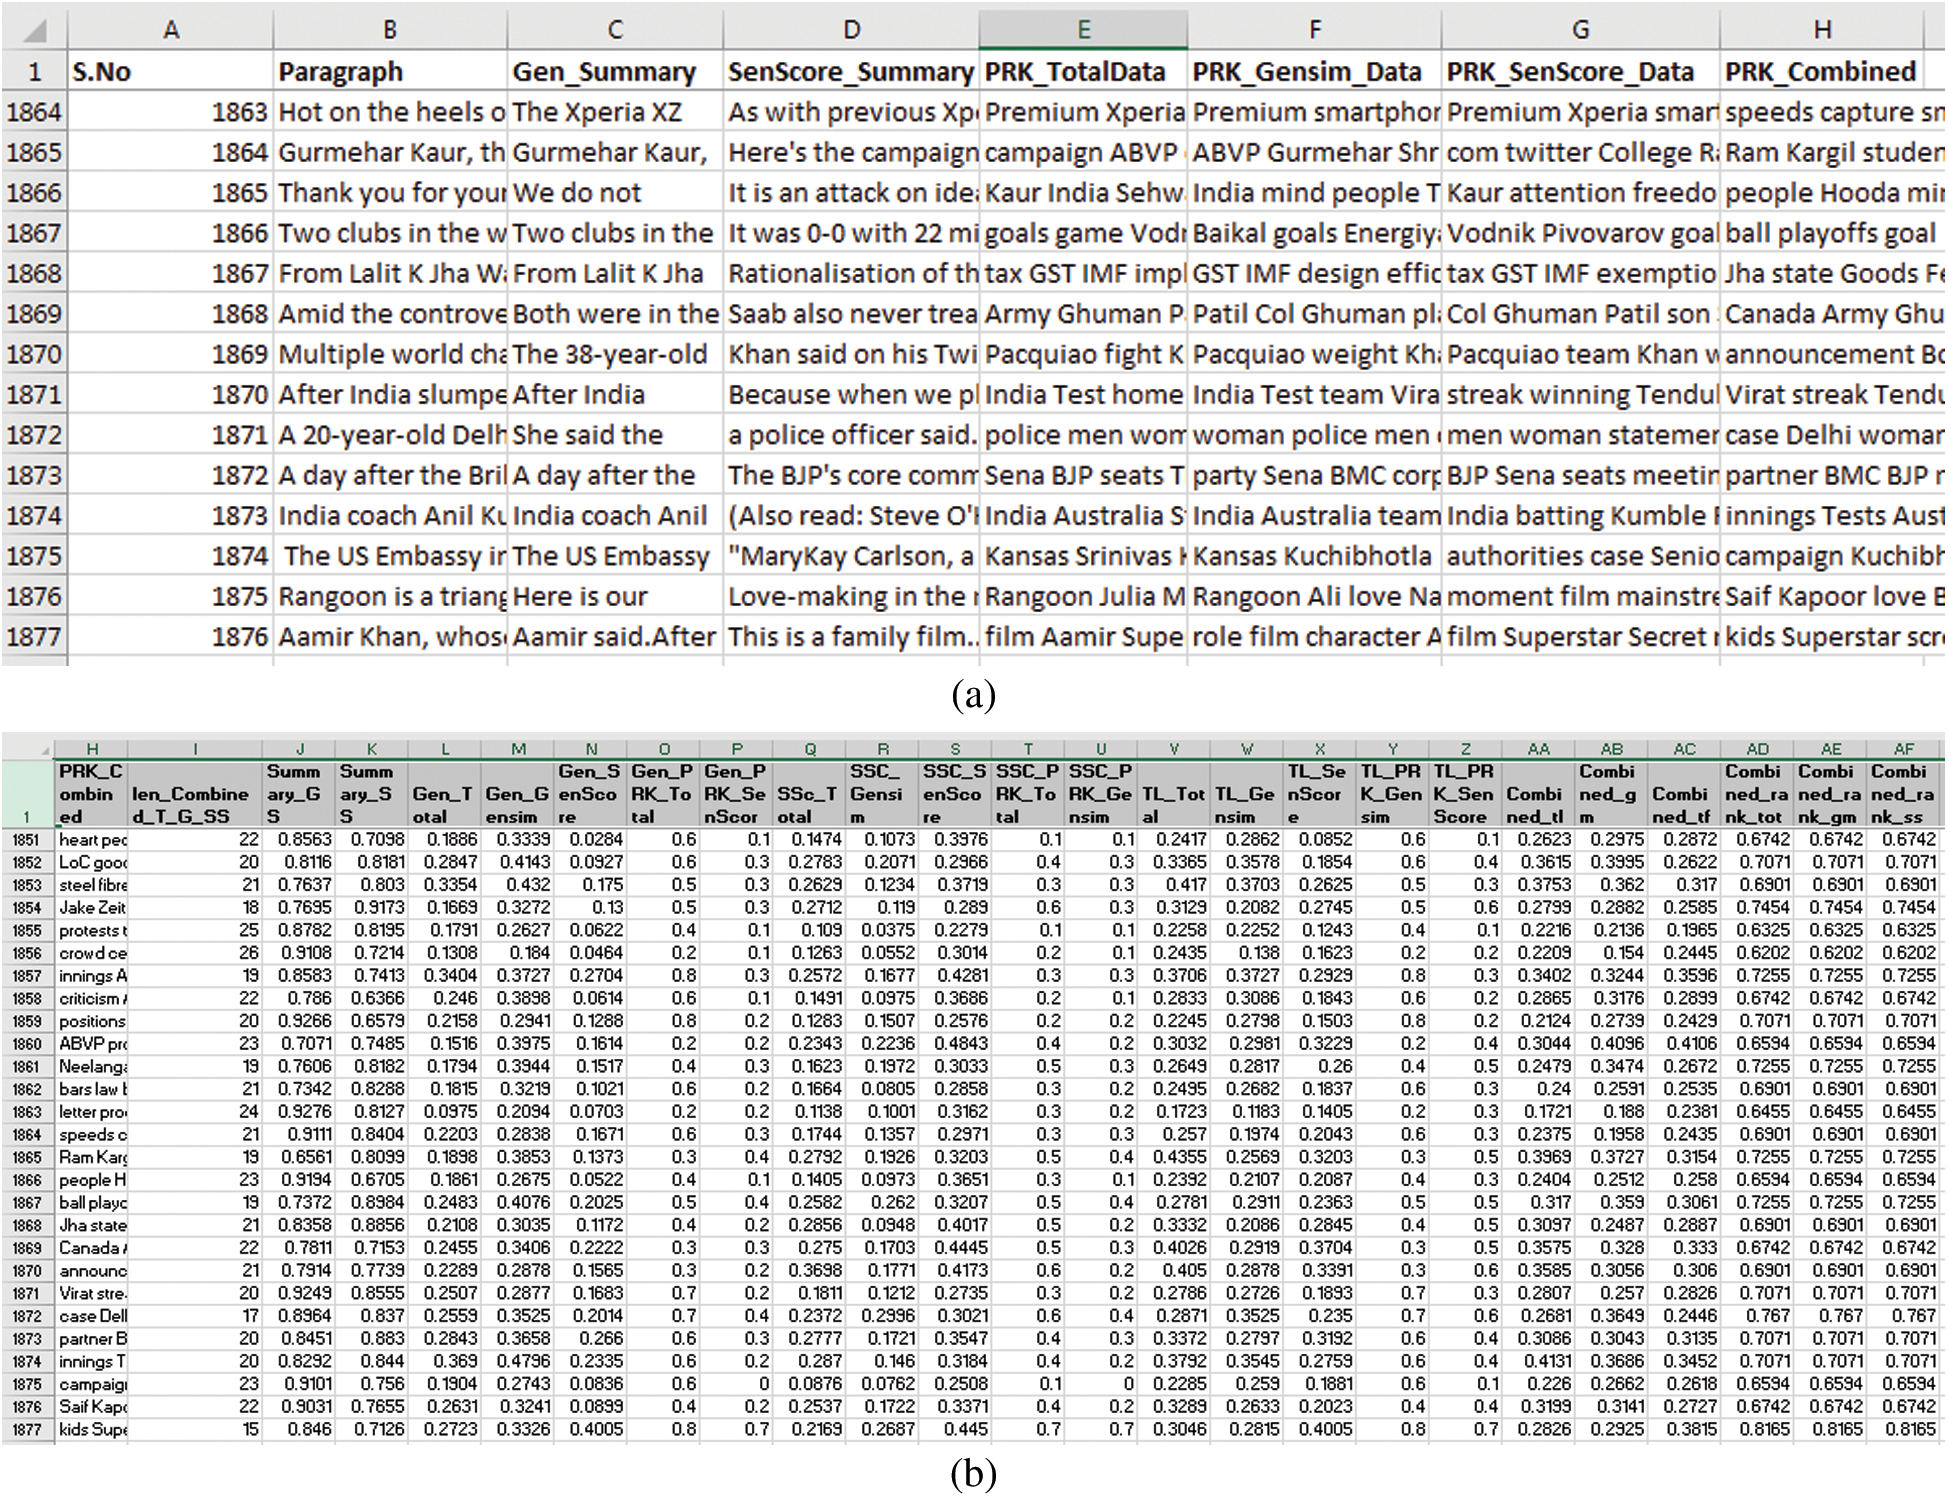Select row 1864 header in top sheet
The image size is (1948, 1497).
34,112
